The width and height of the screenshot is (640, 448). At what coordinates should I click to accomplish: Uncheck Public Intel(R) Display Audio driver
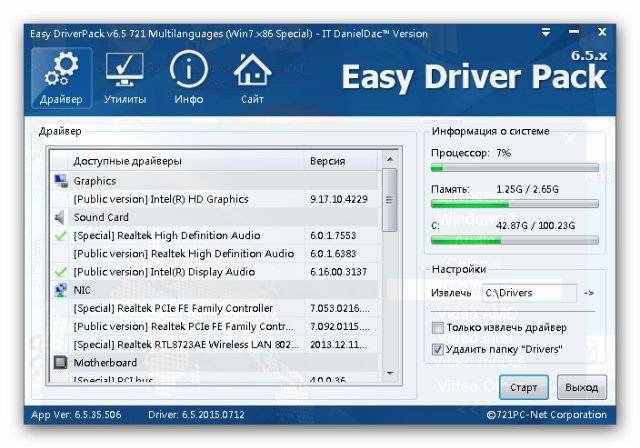[60, 272]
